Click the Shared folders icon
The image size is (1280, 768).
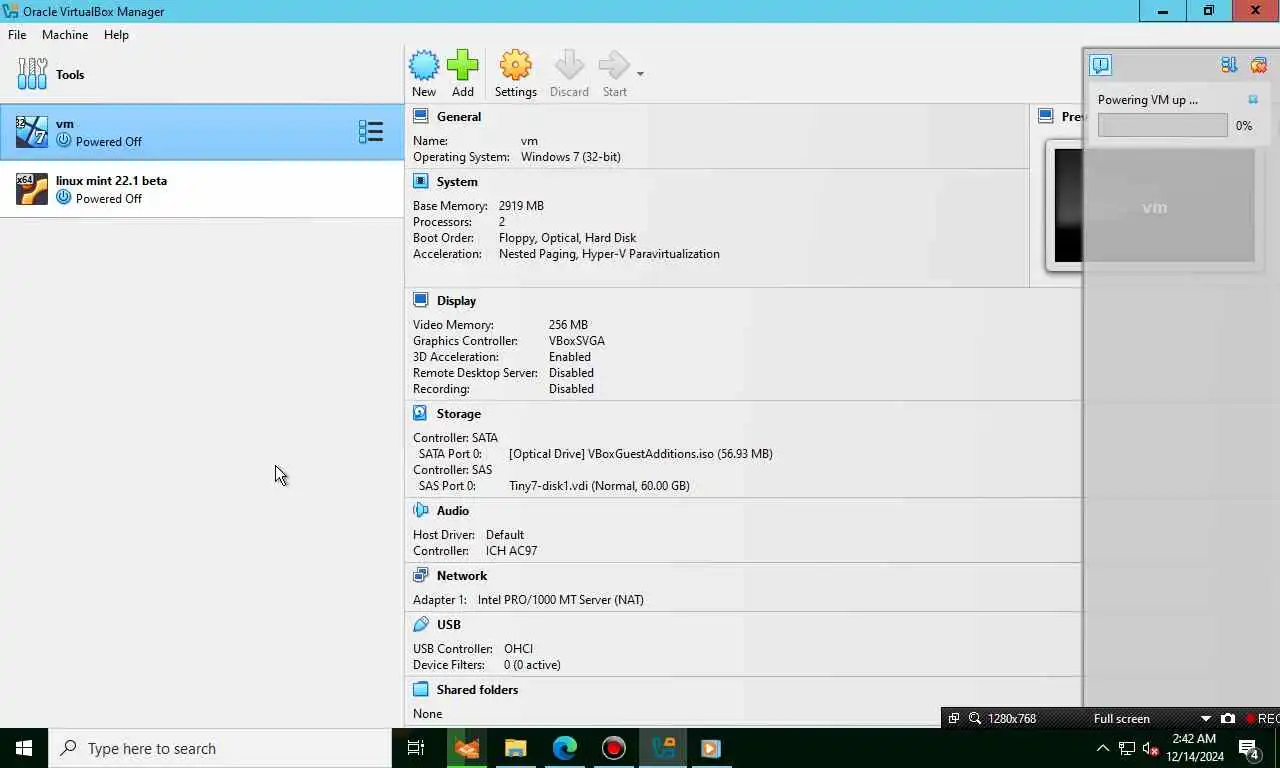421,690
